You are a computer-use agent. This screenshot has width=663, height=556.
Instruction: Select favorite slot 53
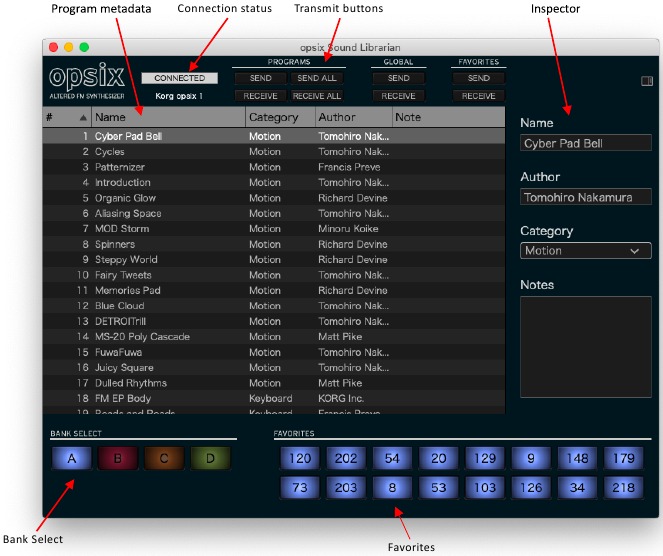coord(438,488)
